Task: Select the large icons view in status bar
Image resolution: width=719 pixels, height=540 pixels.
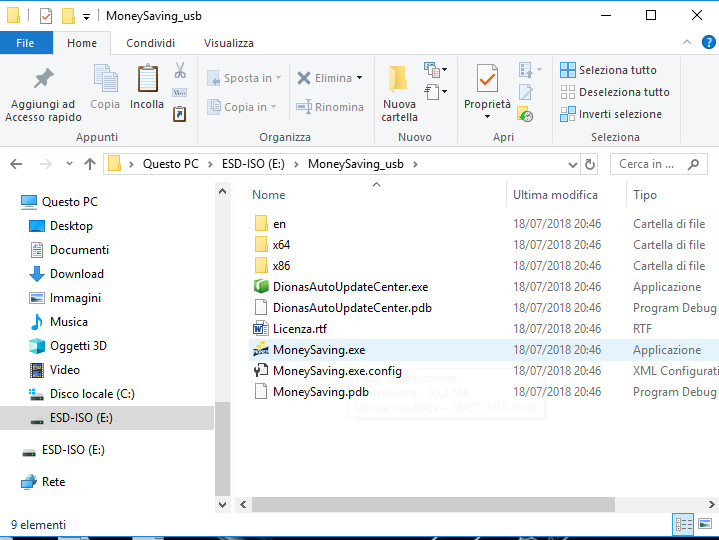Action: [705, 523]
